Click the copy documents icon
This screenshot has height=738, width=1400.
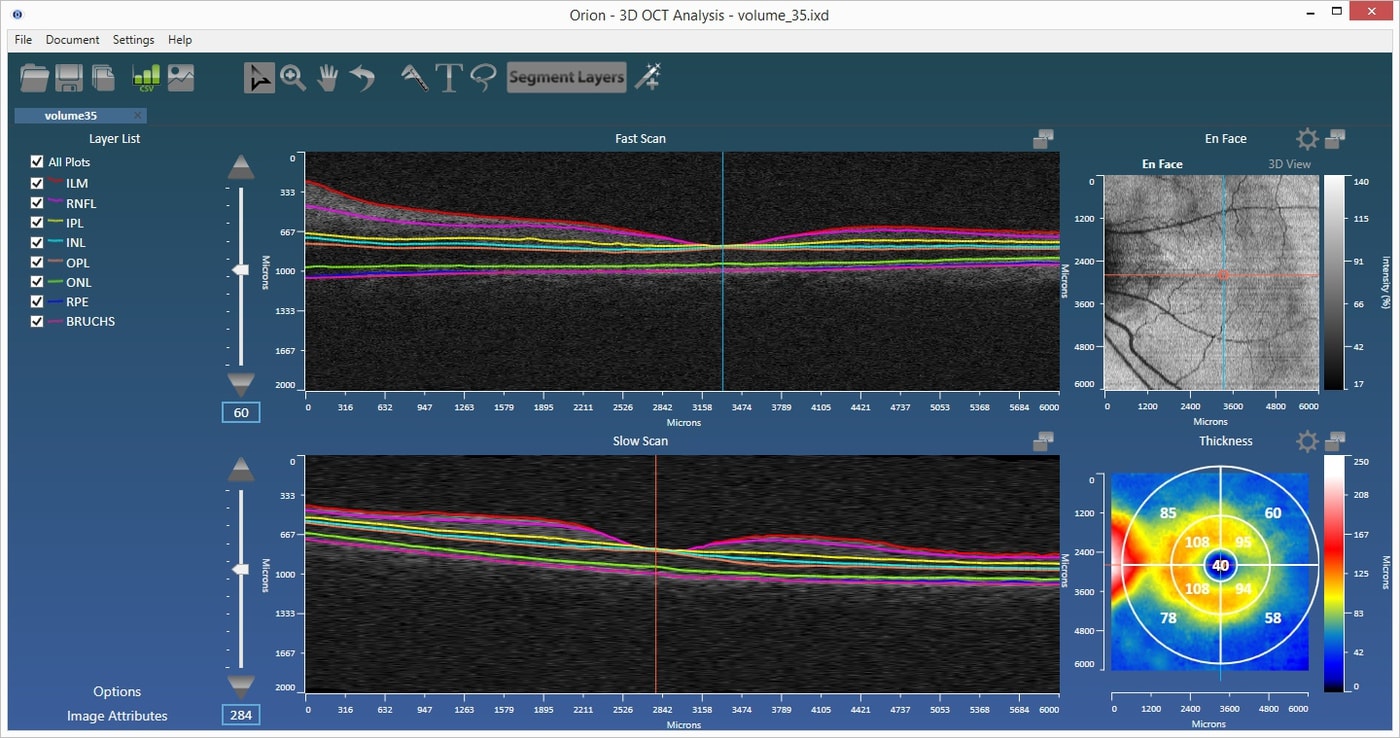pyautogui.click(x=103, y=77)
